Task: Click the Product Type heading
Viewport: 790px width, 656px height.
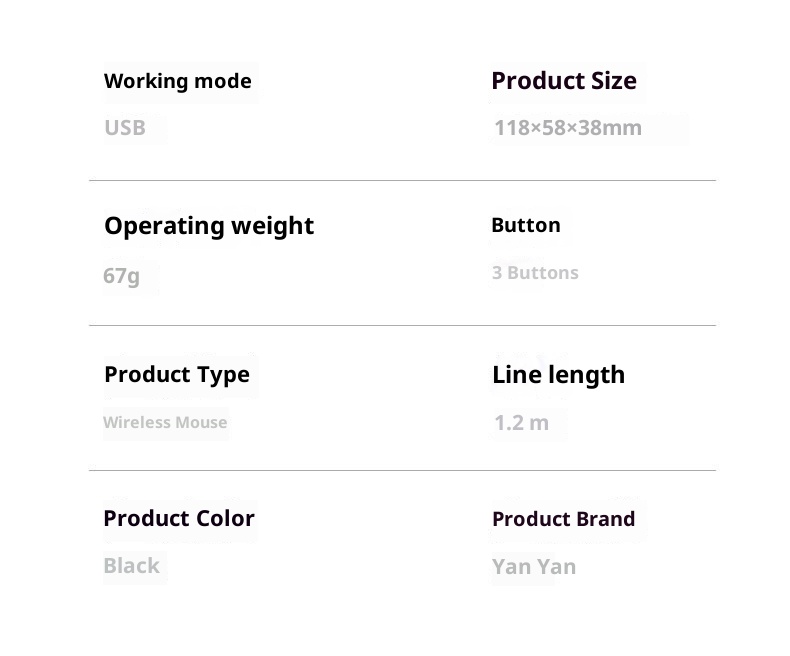Action: (x=177, y=375)
